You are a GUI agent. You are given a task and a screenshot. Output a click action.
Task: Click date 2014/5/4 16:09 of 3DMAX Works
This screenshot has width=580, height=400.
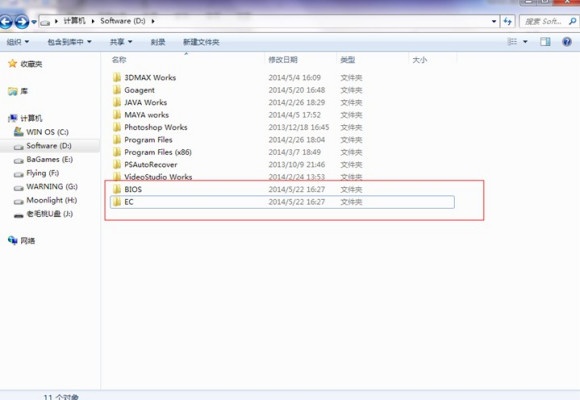[x=294, y=77]
